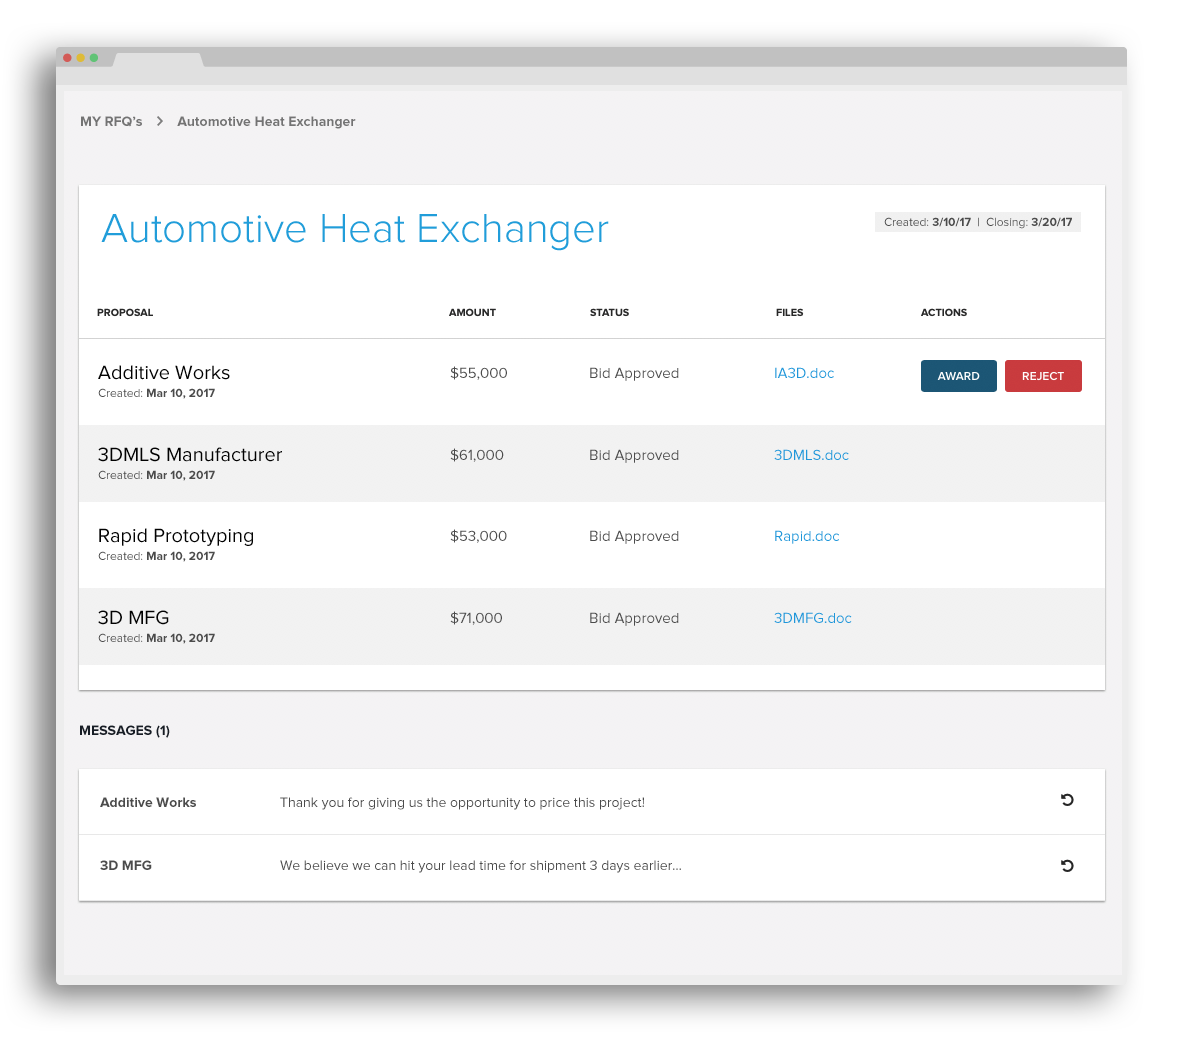Screen dimensions: 1184x1055
Task: Minimize window using the yellow dot
Action: [81, 57]
